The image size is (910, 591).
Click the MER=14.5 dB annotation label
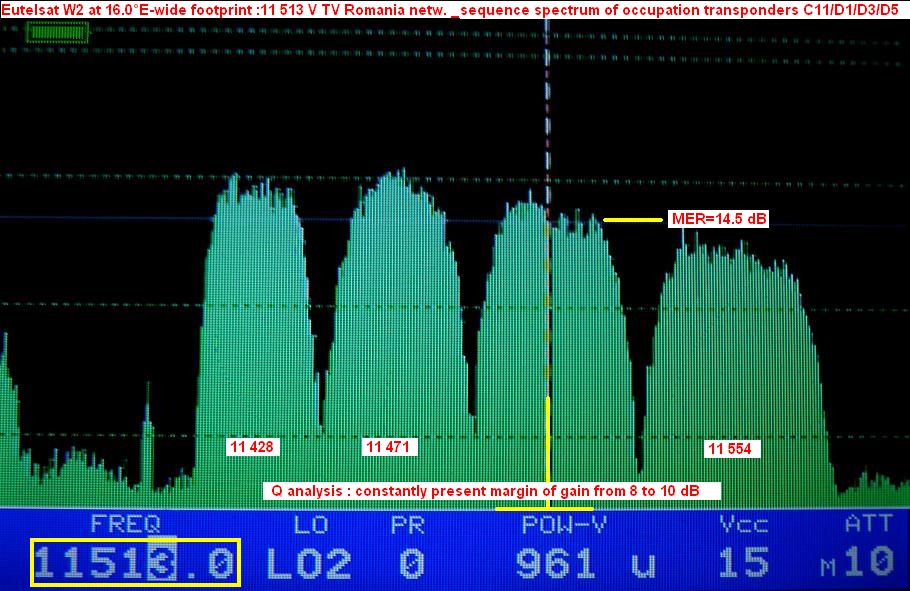(719, 219)
